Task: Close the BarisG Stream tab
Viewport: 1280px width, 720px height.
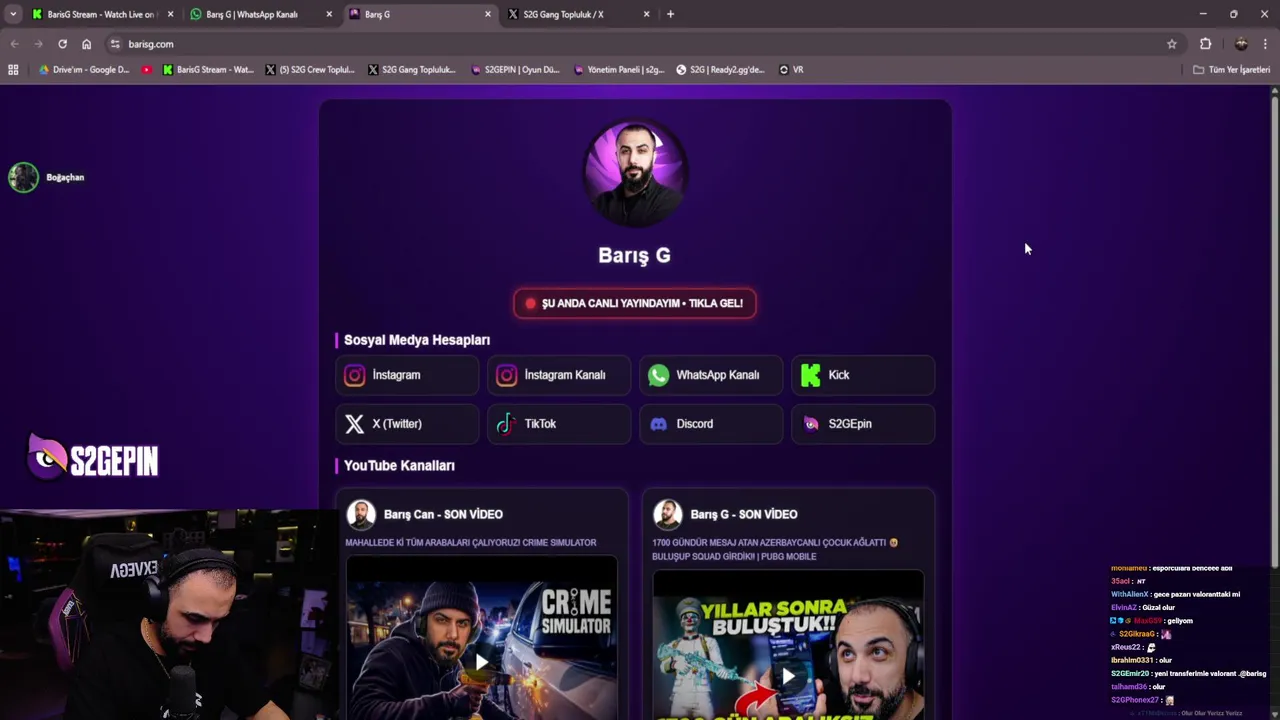Action: click(170, 14)
